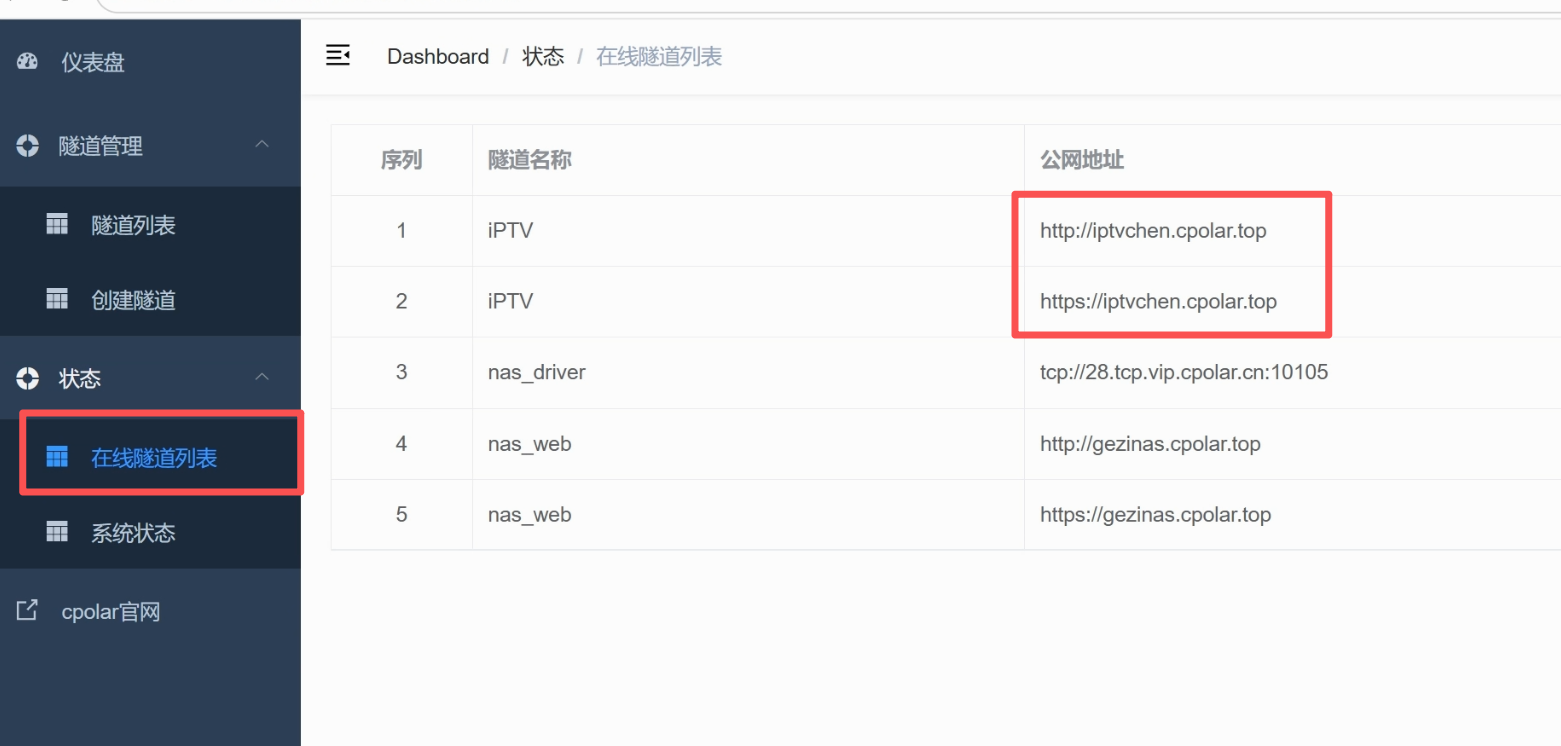Click the 隧道列表 table icon
This screenshot has width=1561, height=746.
click(x=57, y=224)
